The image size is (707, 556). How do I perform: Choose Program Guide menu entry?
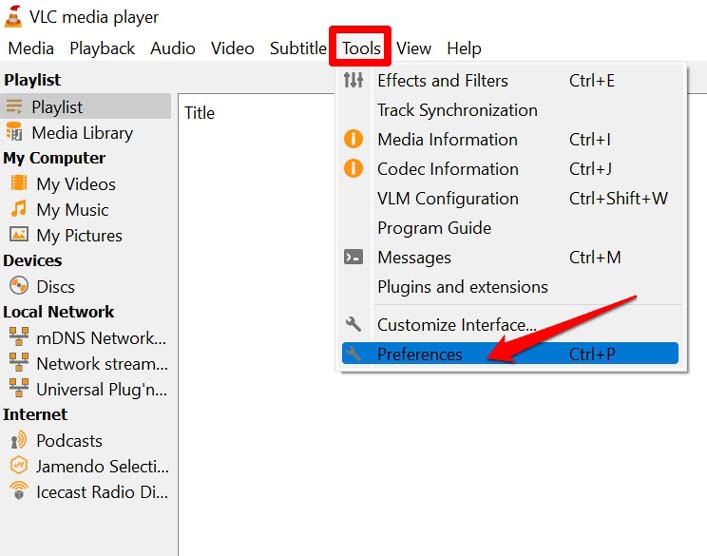[510, 228]
